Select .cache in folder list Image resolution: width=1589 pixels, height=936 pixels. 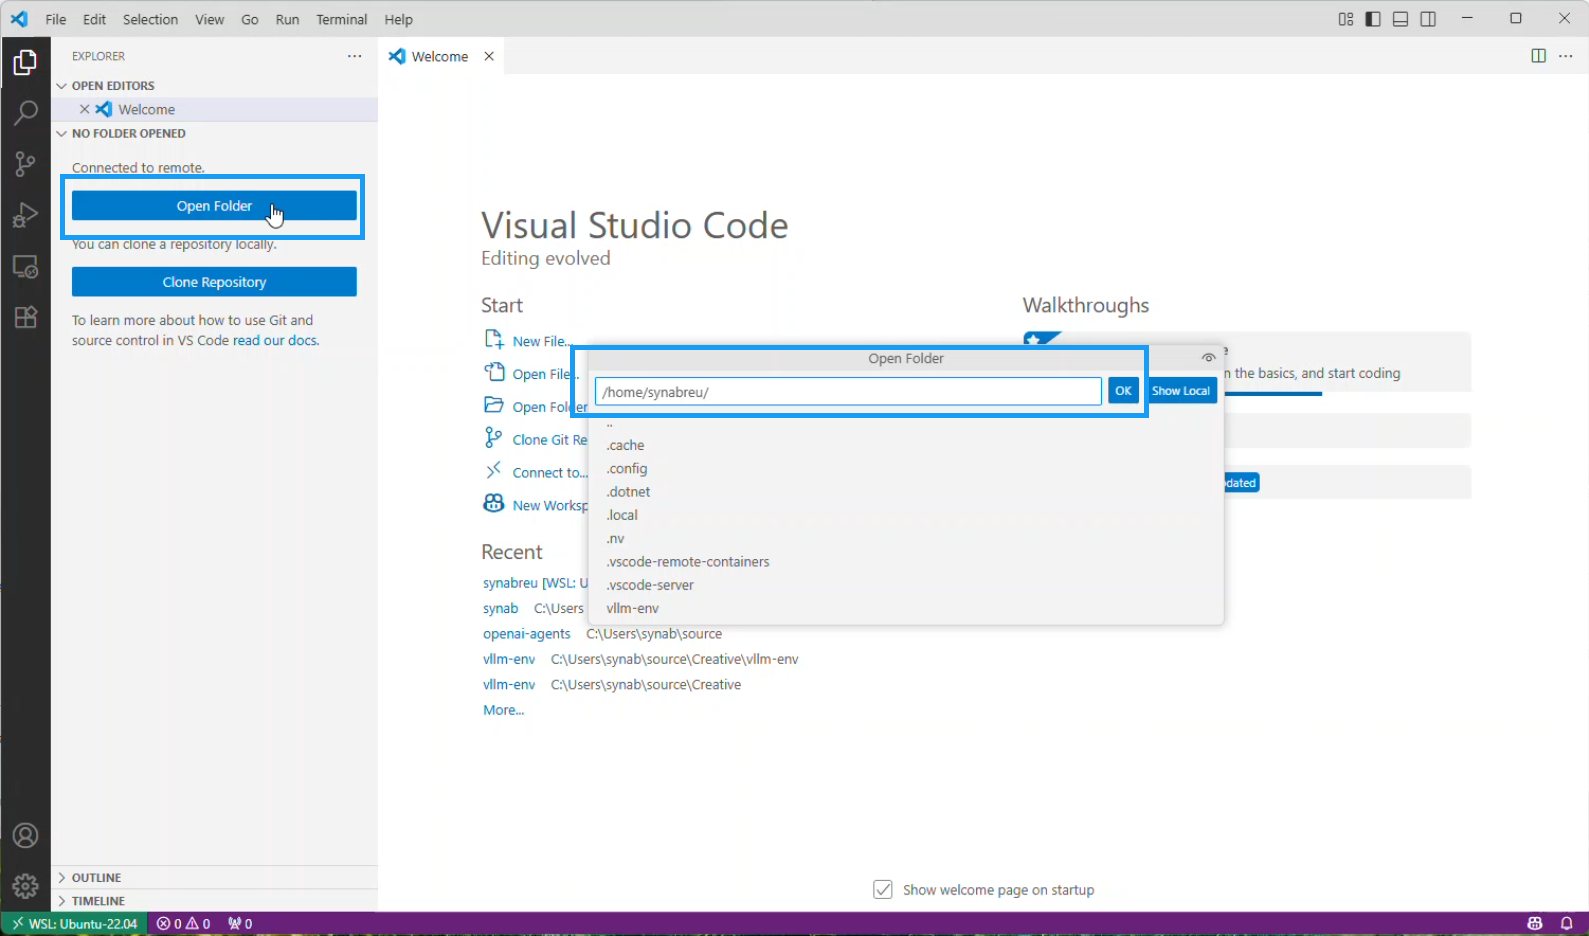906,445
